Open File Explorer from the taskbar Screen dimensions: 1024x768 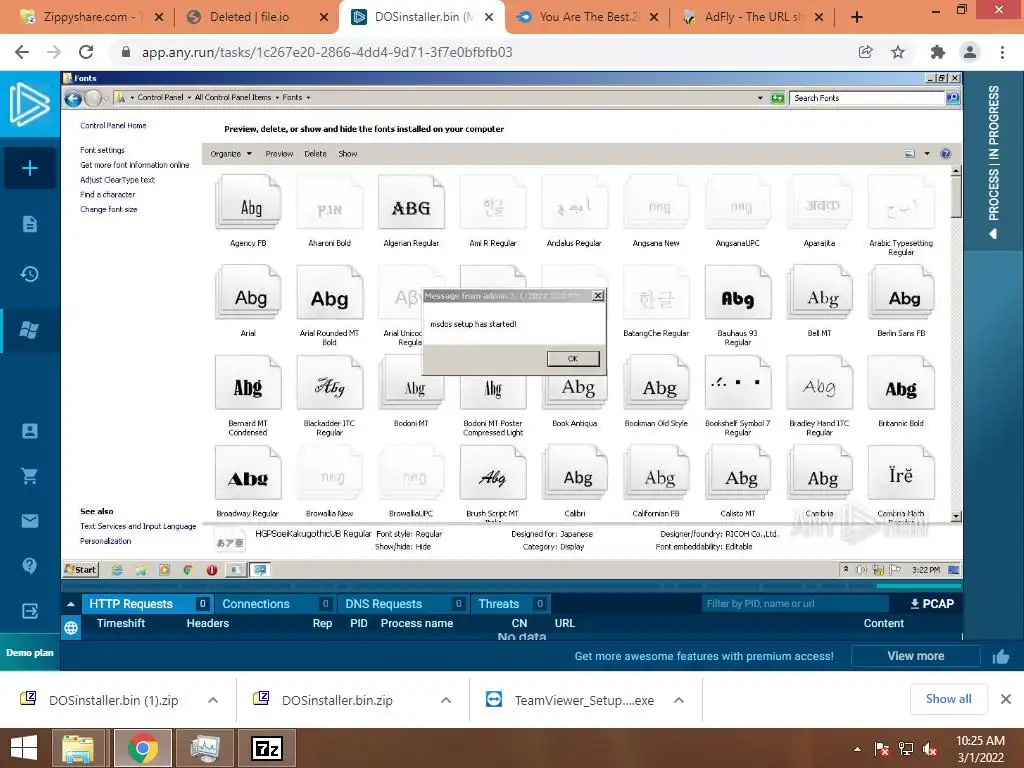(78, 748)
